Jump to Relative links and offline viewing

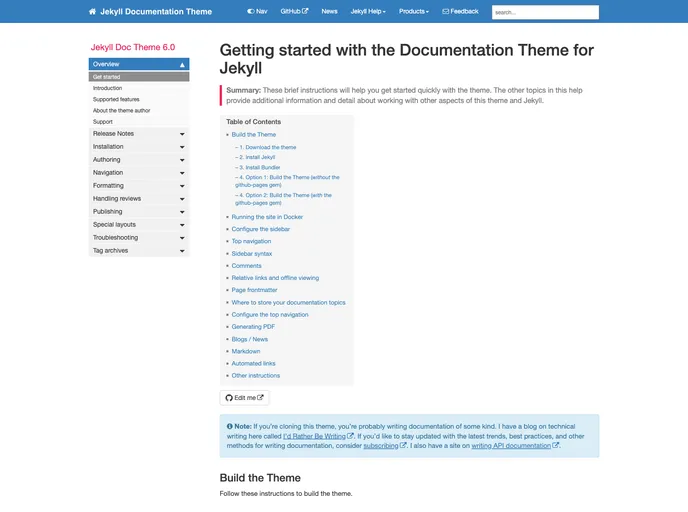pyautogui.click(x=275, y=278)
